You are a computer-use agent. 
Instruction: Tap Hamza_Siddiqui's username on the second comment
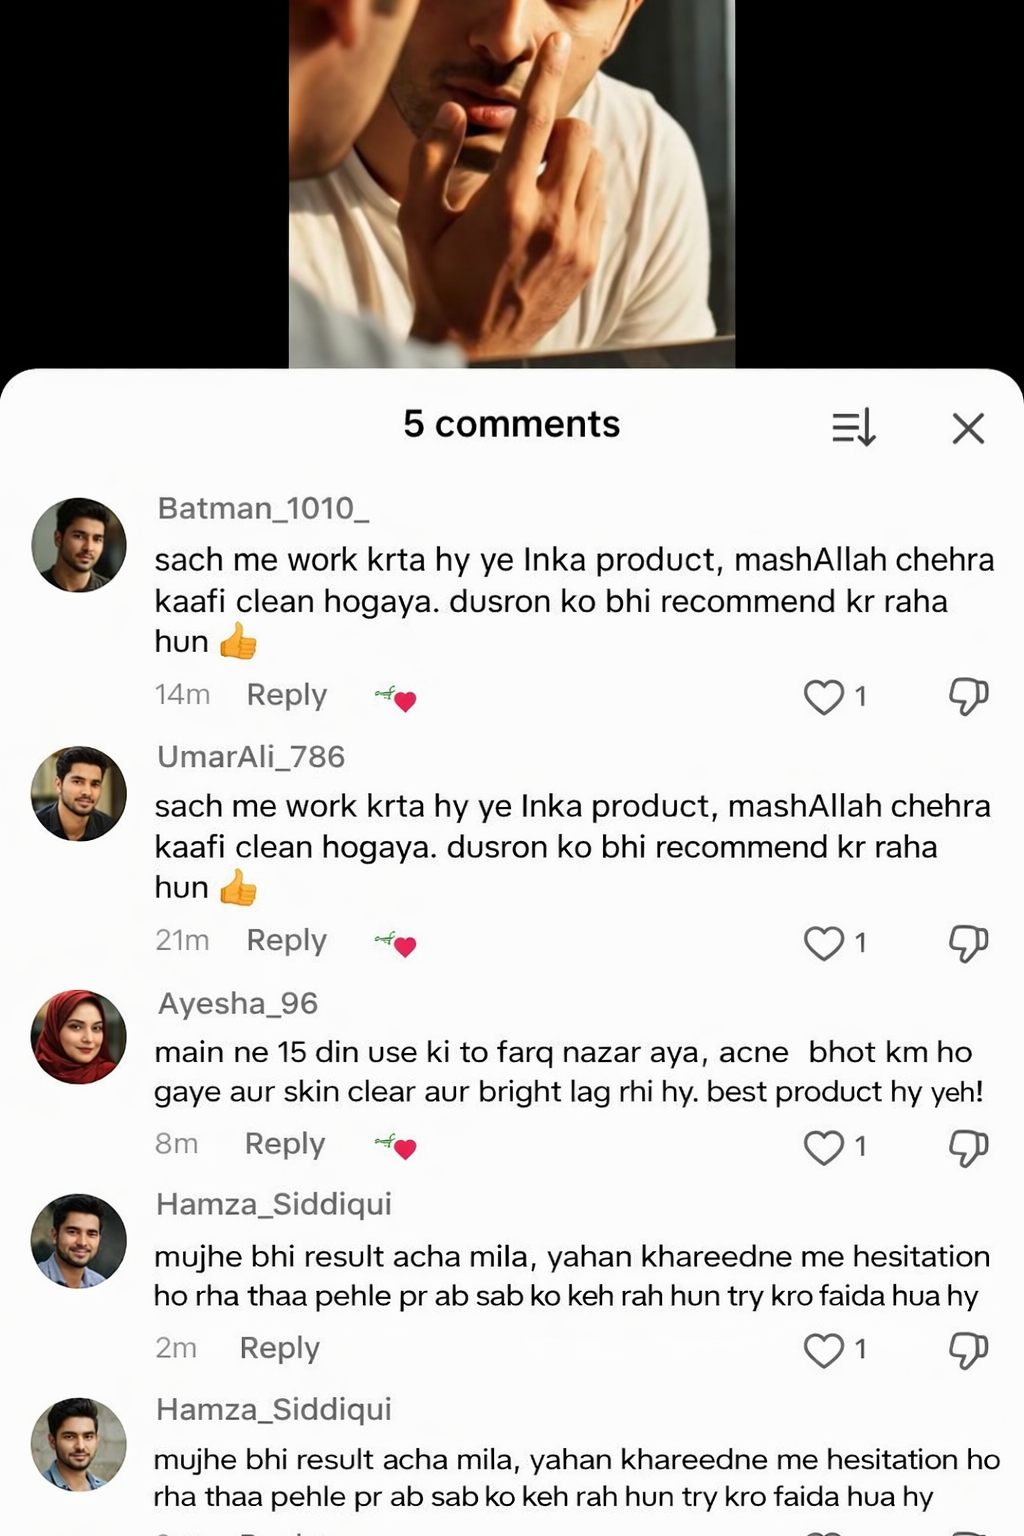[272, 1409]
